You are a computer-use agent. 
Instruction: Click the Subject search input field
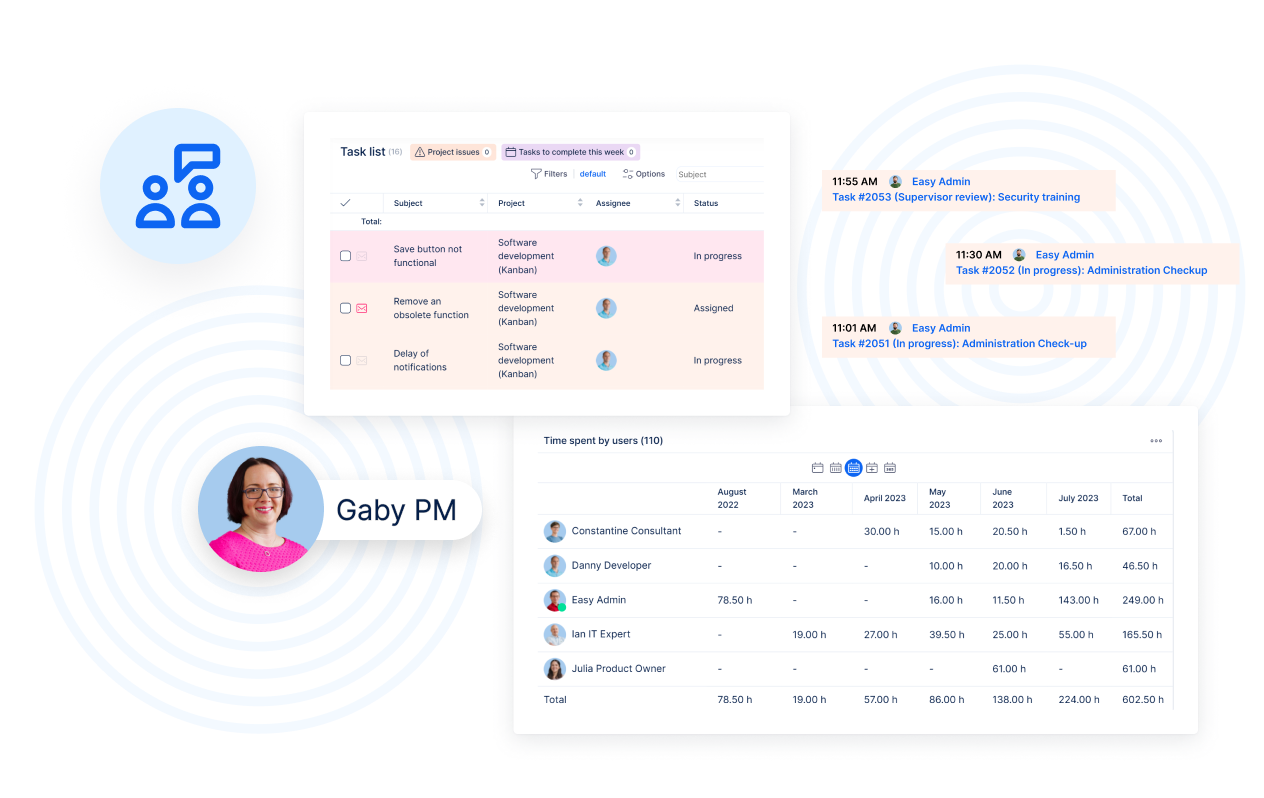[718, 174]
